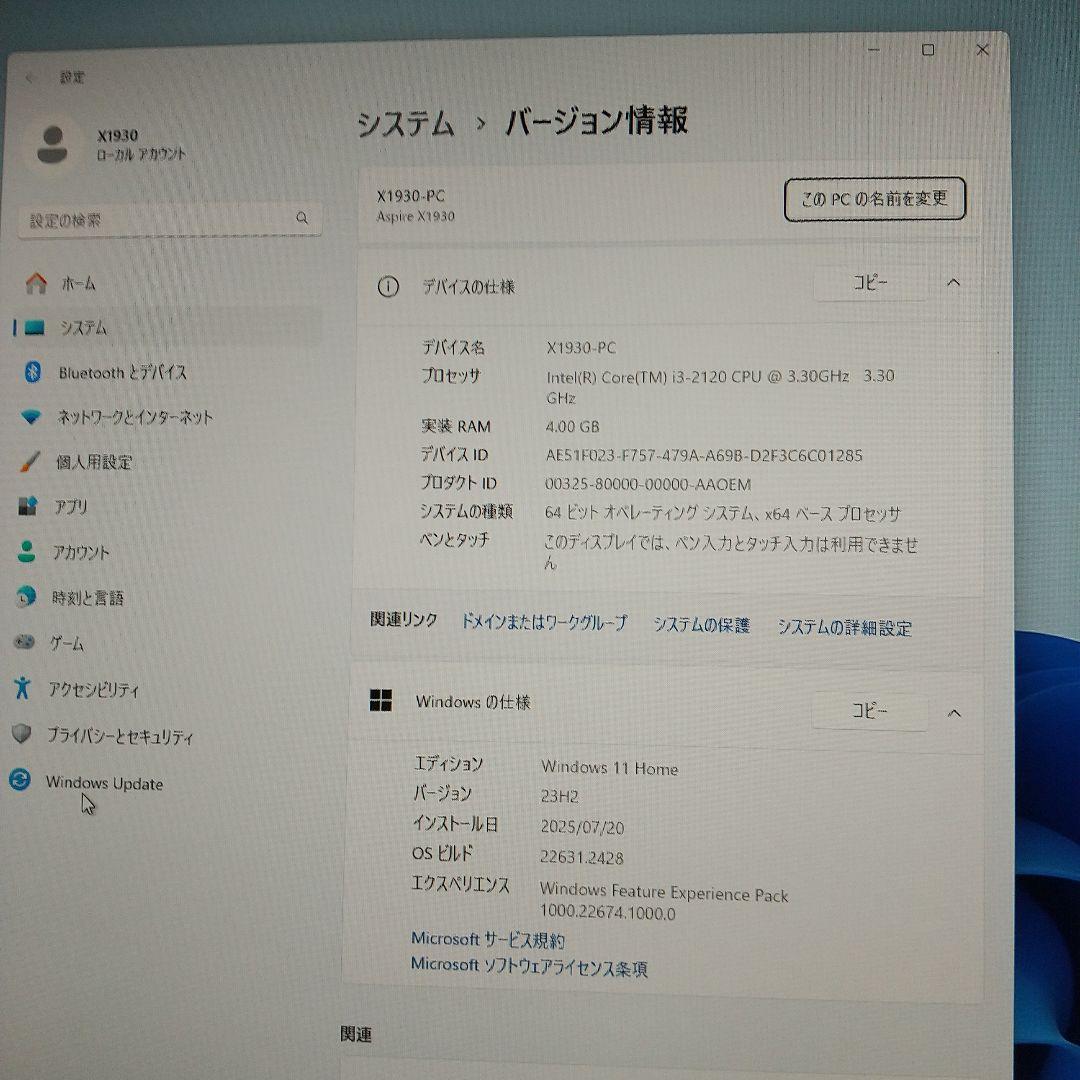Go to 個人用設定 in the sidebar
Screen dimensions: 1080x1080
94,462
